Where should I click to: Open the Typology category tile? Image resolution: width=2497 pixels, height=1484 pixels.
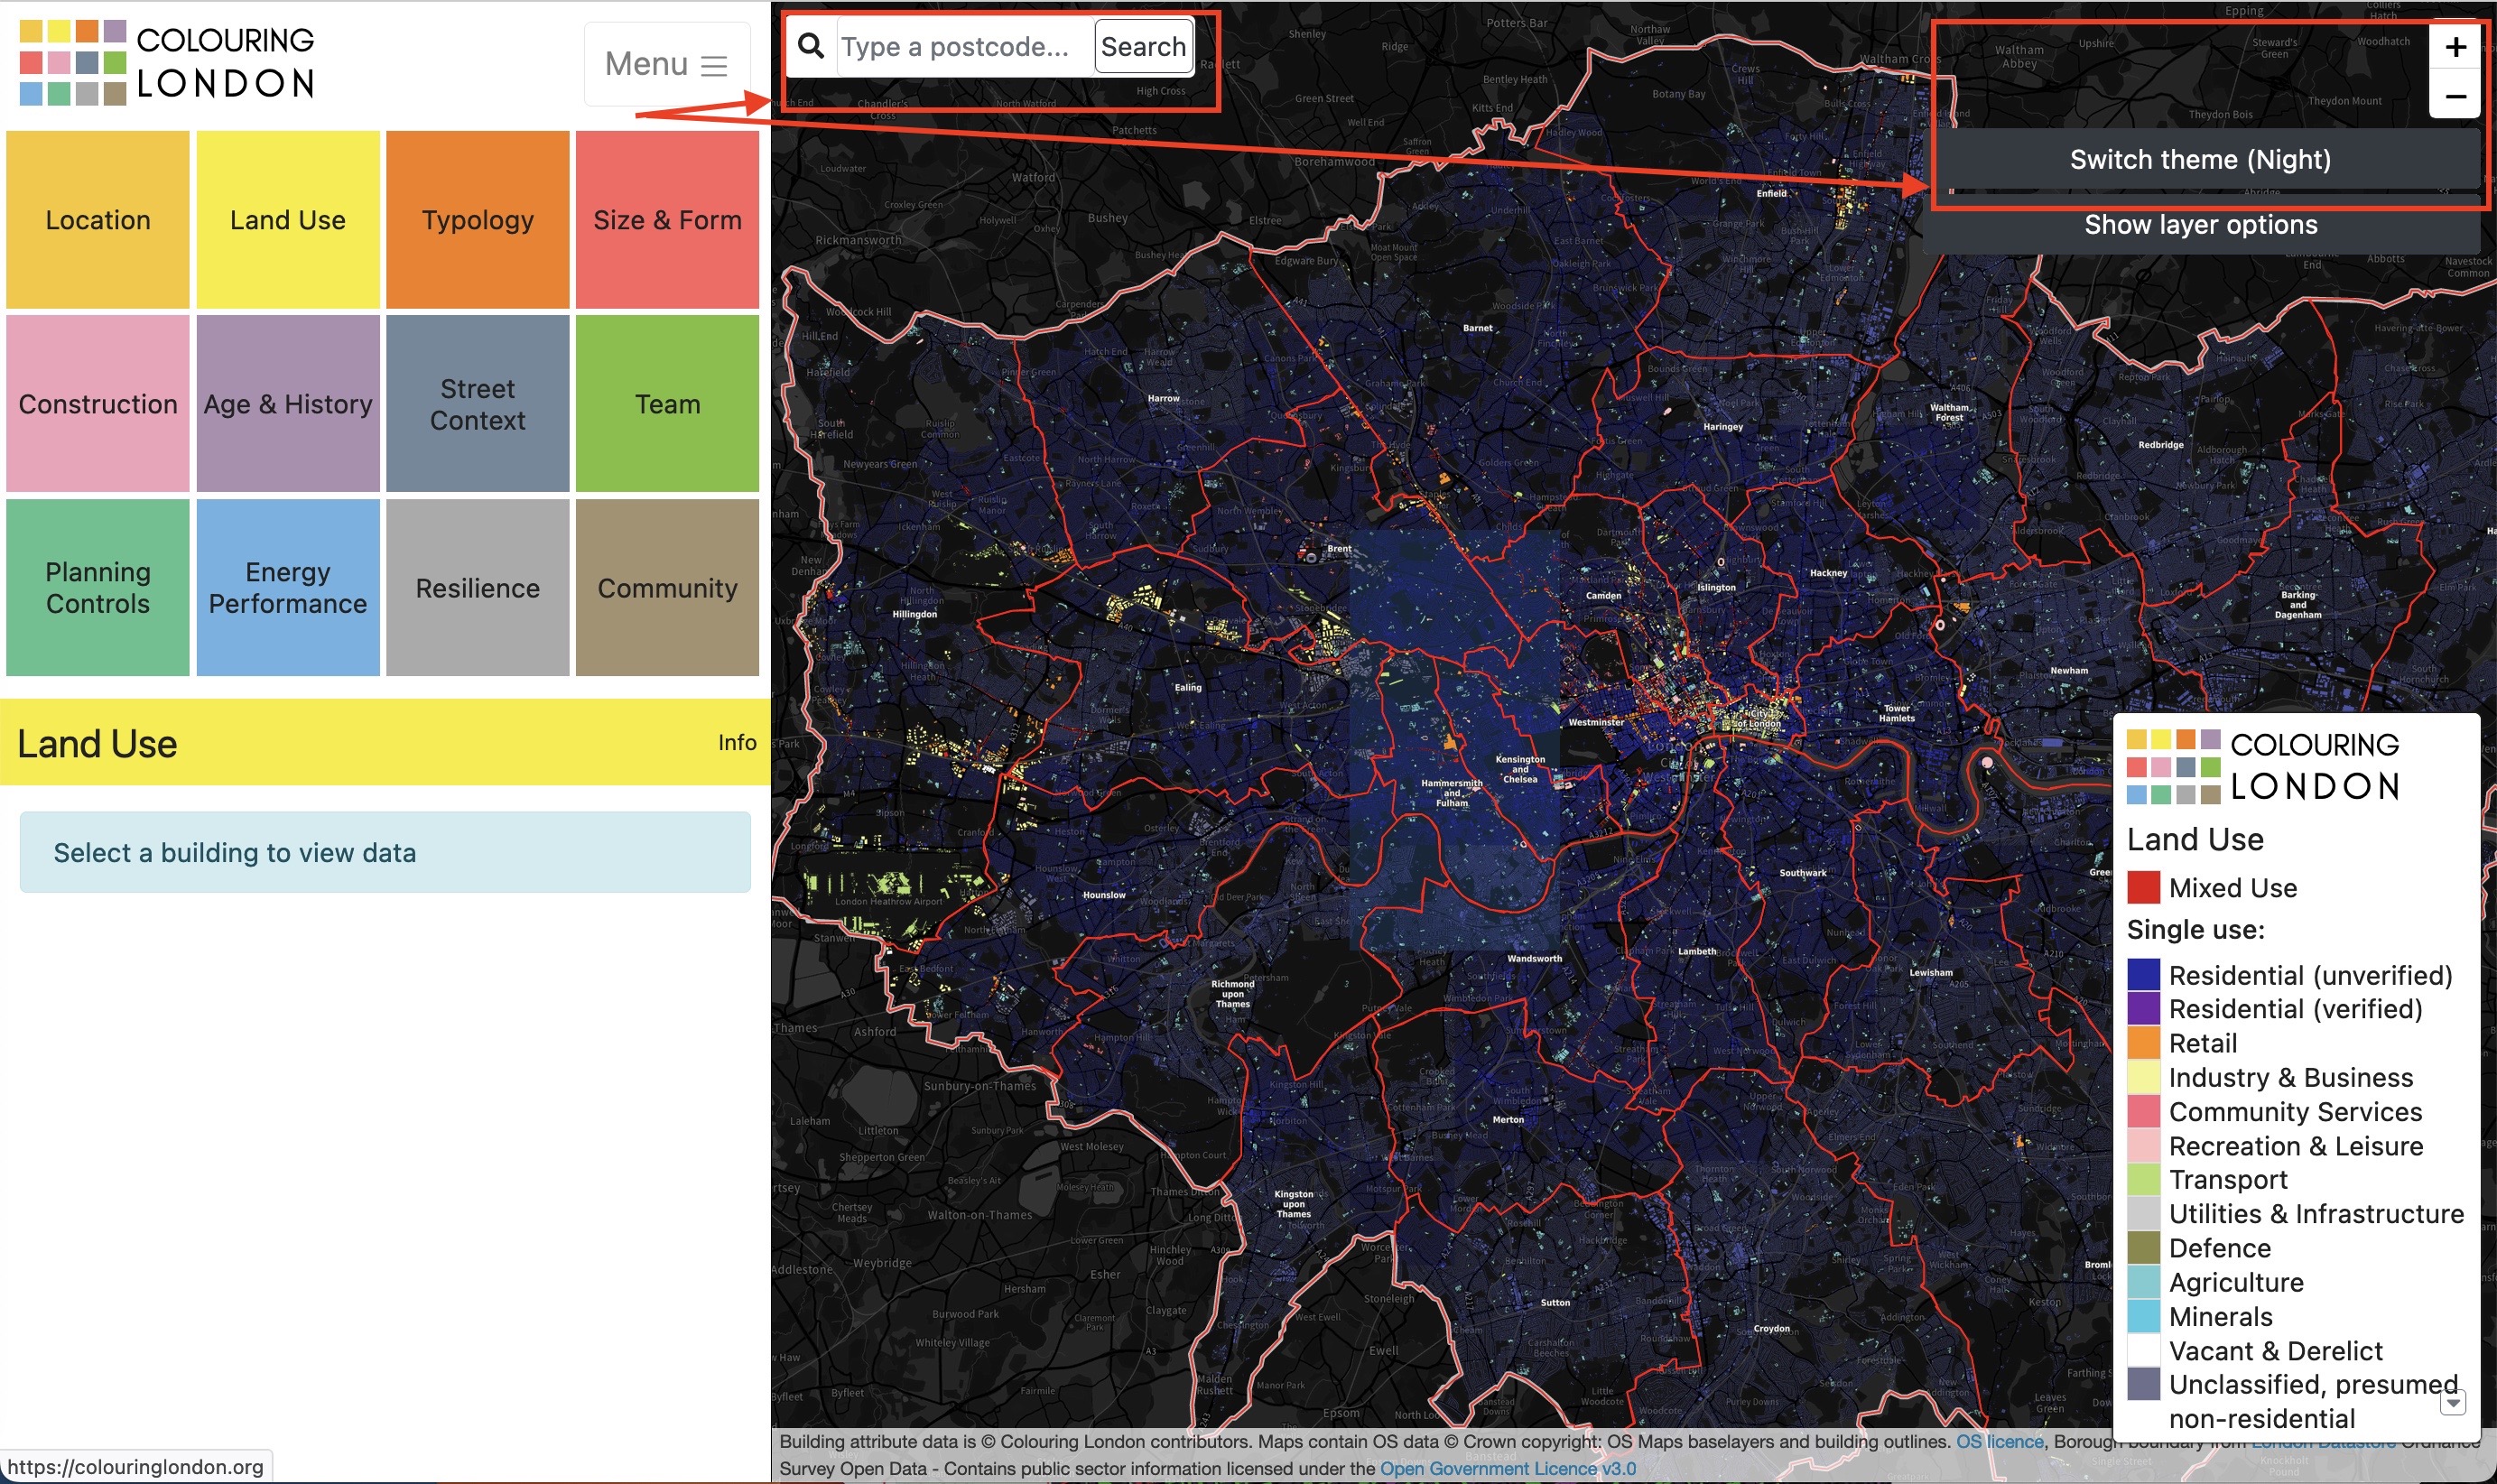coord(478,220)
